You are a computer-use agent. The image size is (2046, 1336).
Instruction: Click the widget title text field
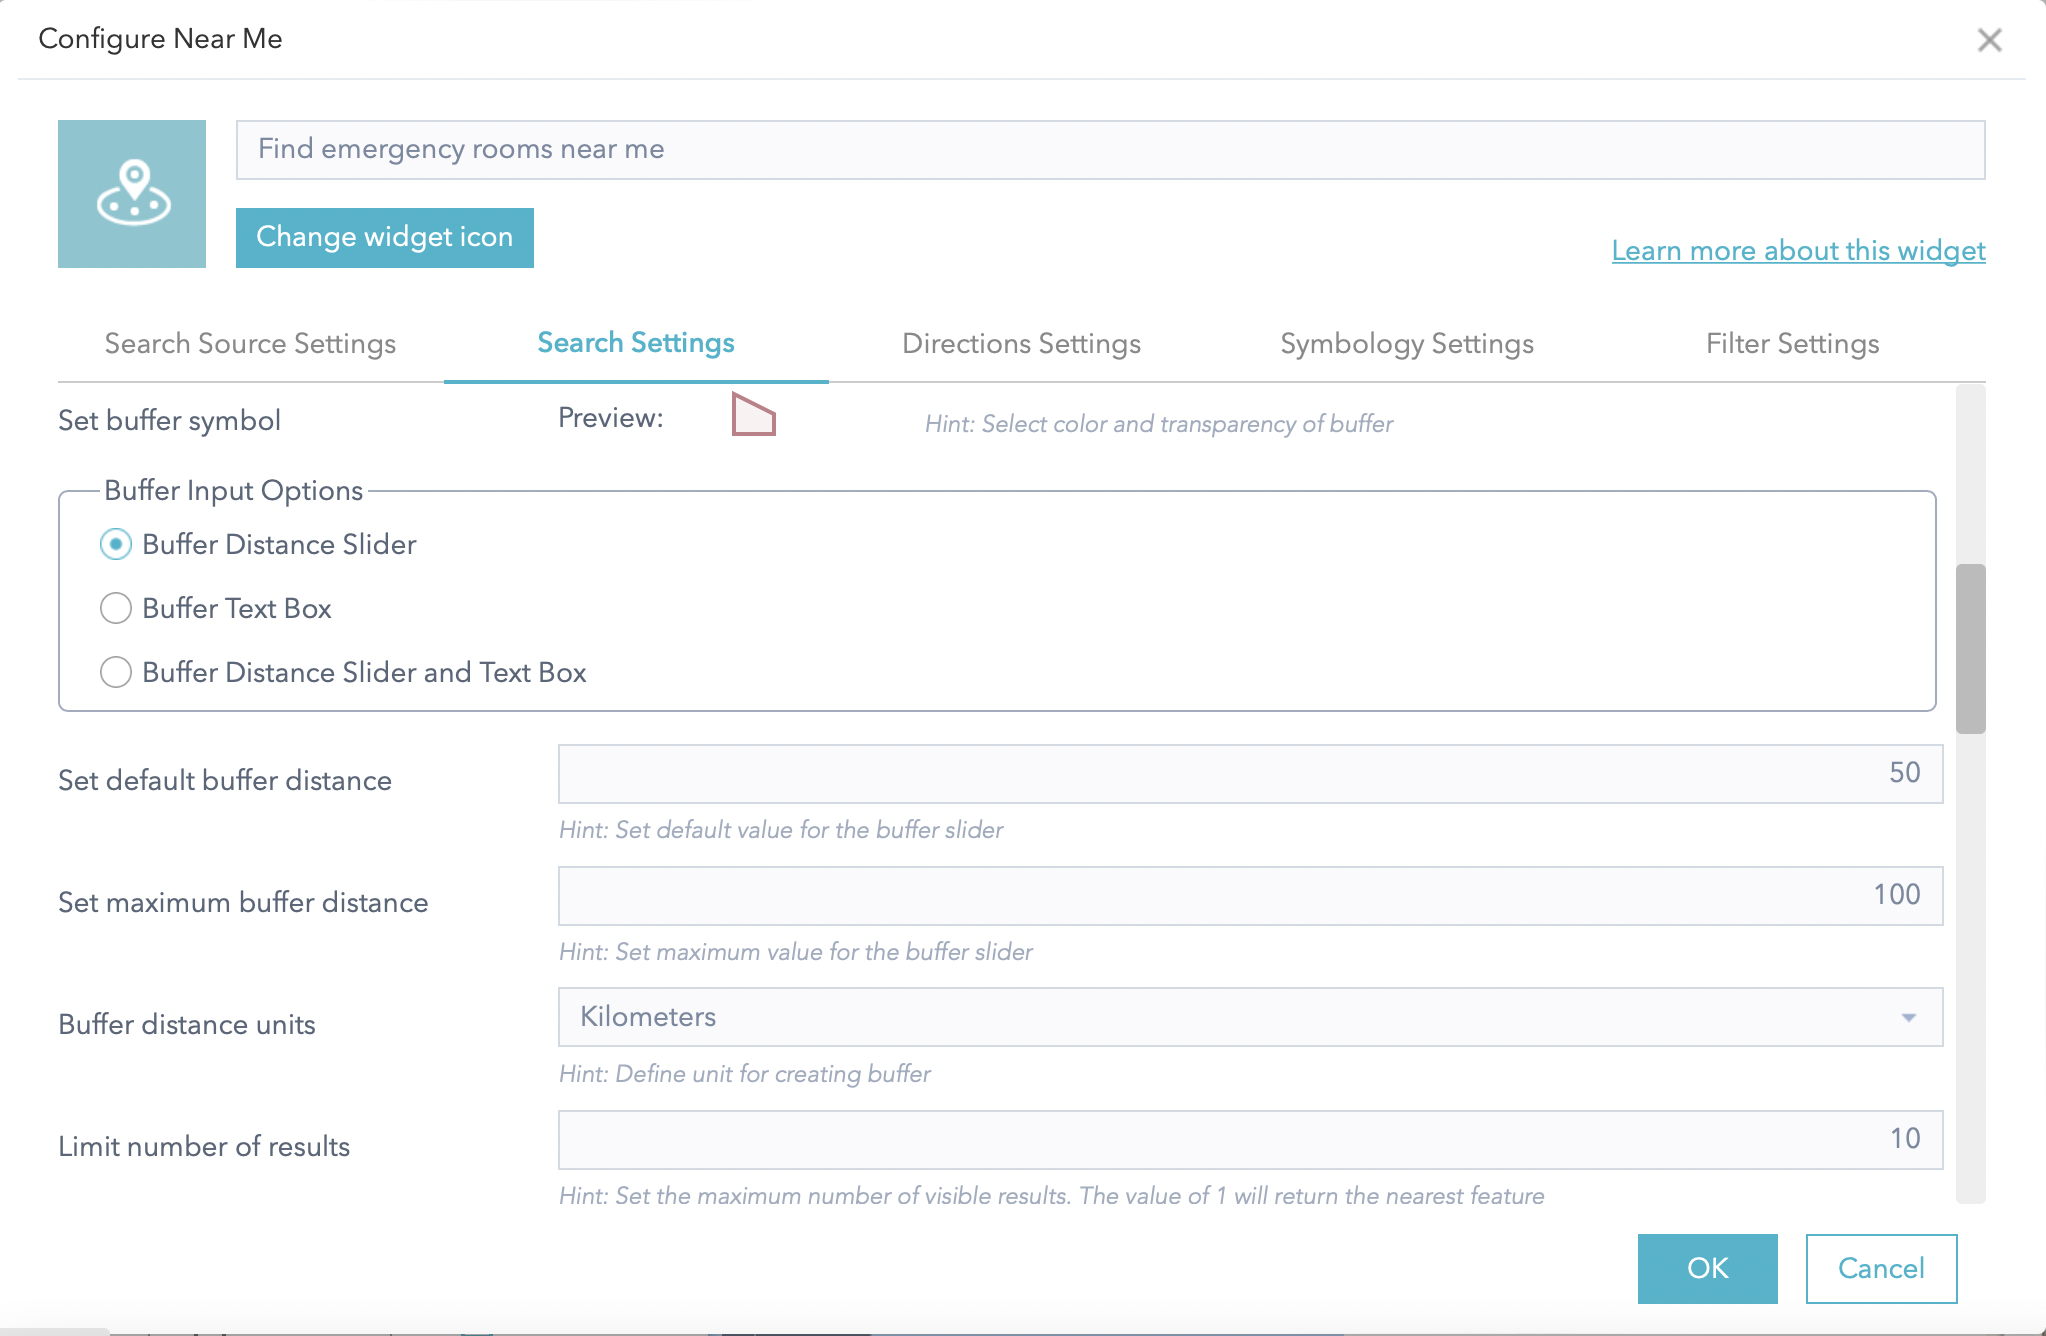click(x=1110, y=150)
